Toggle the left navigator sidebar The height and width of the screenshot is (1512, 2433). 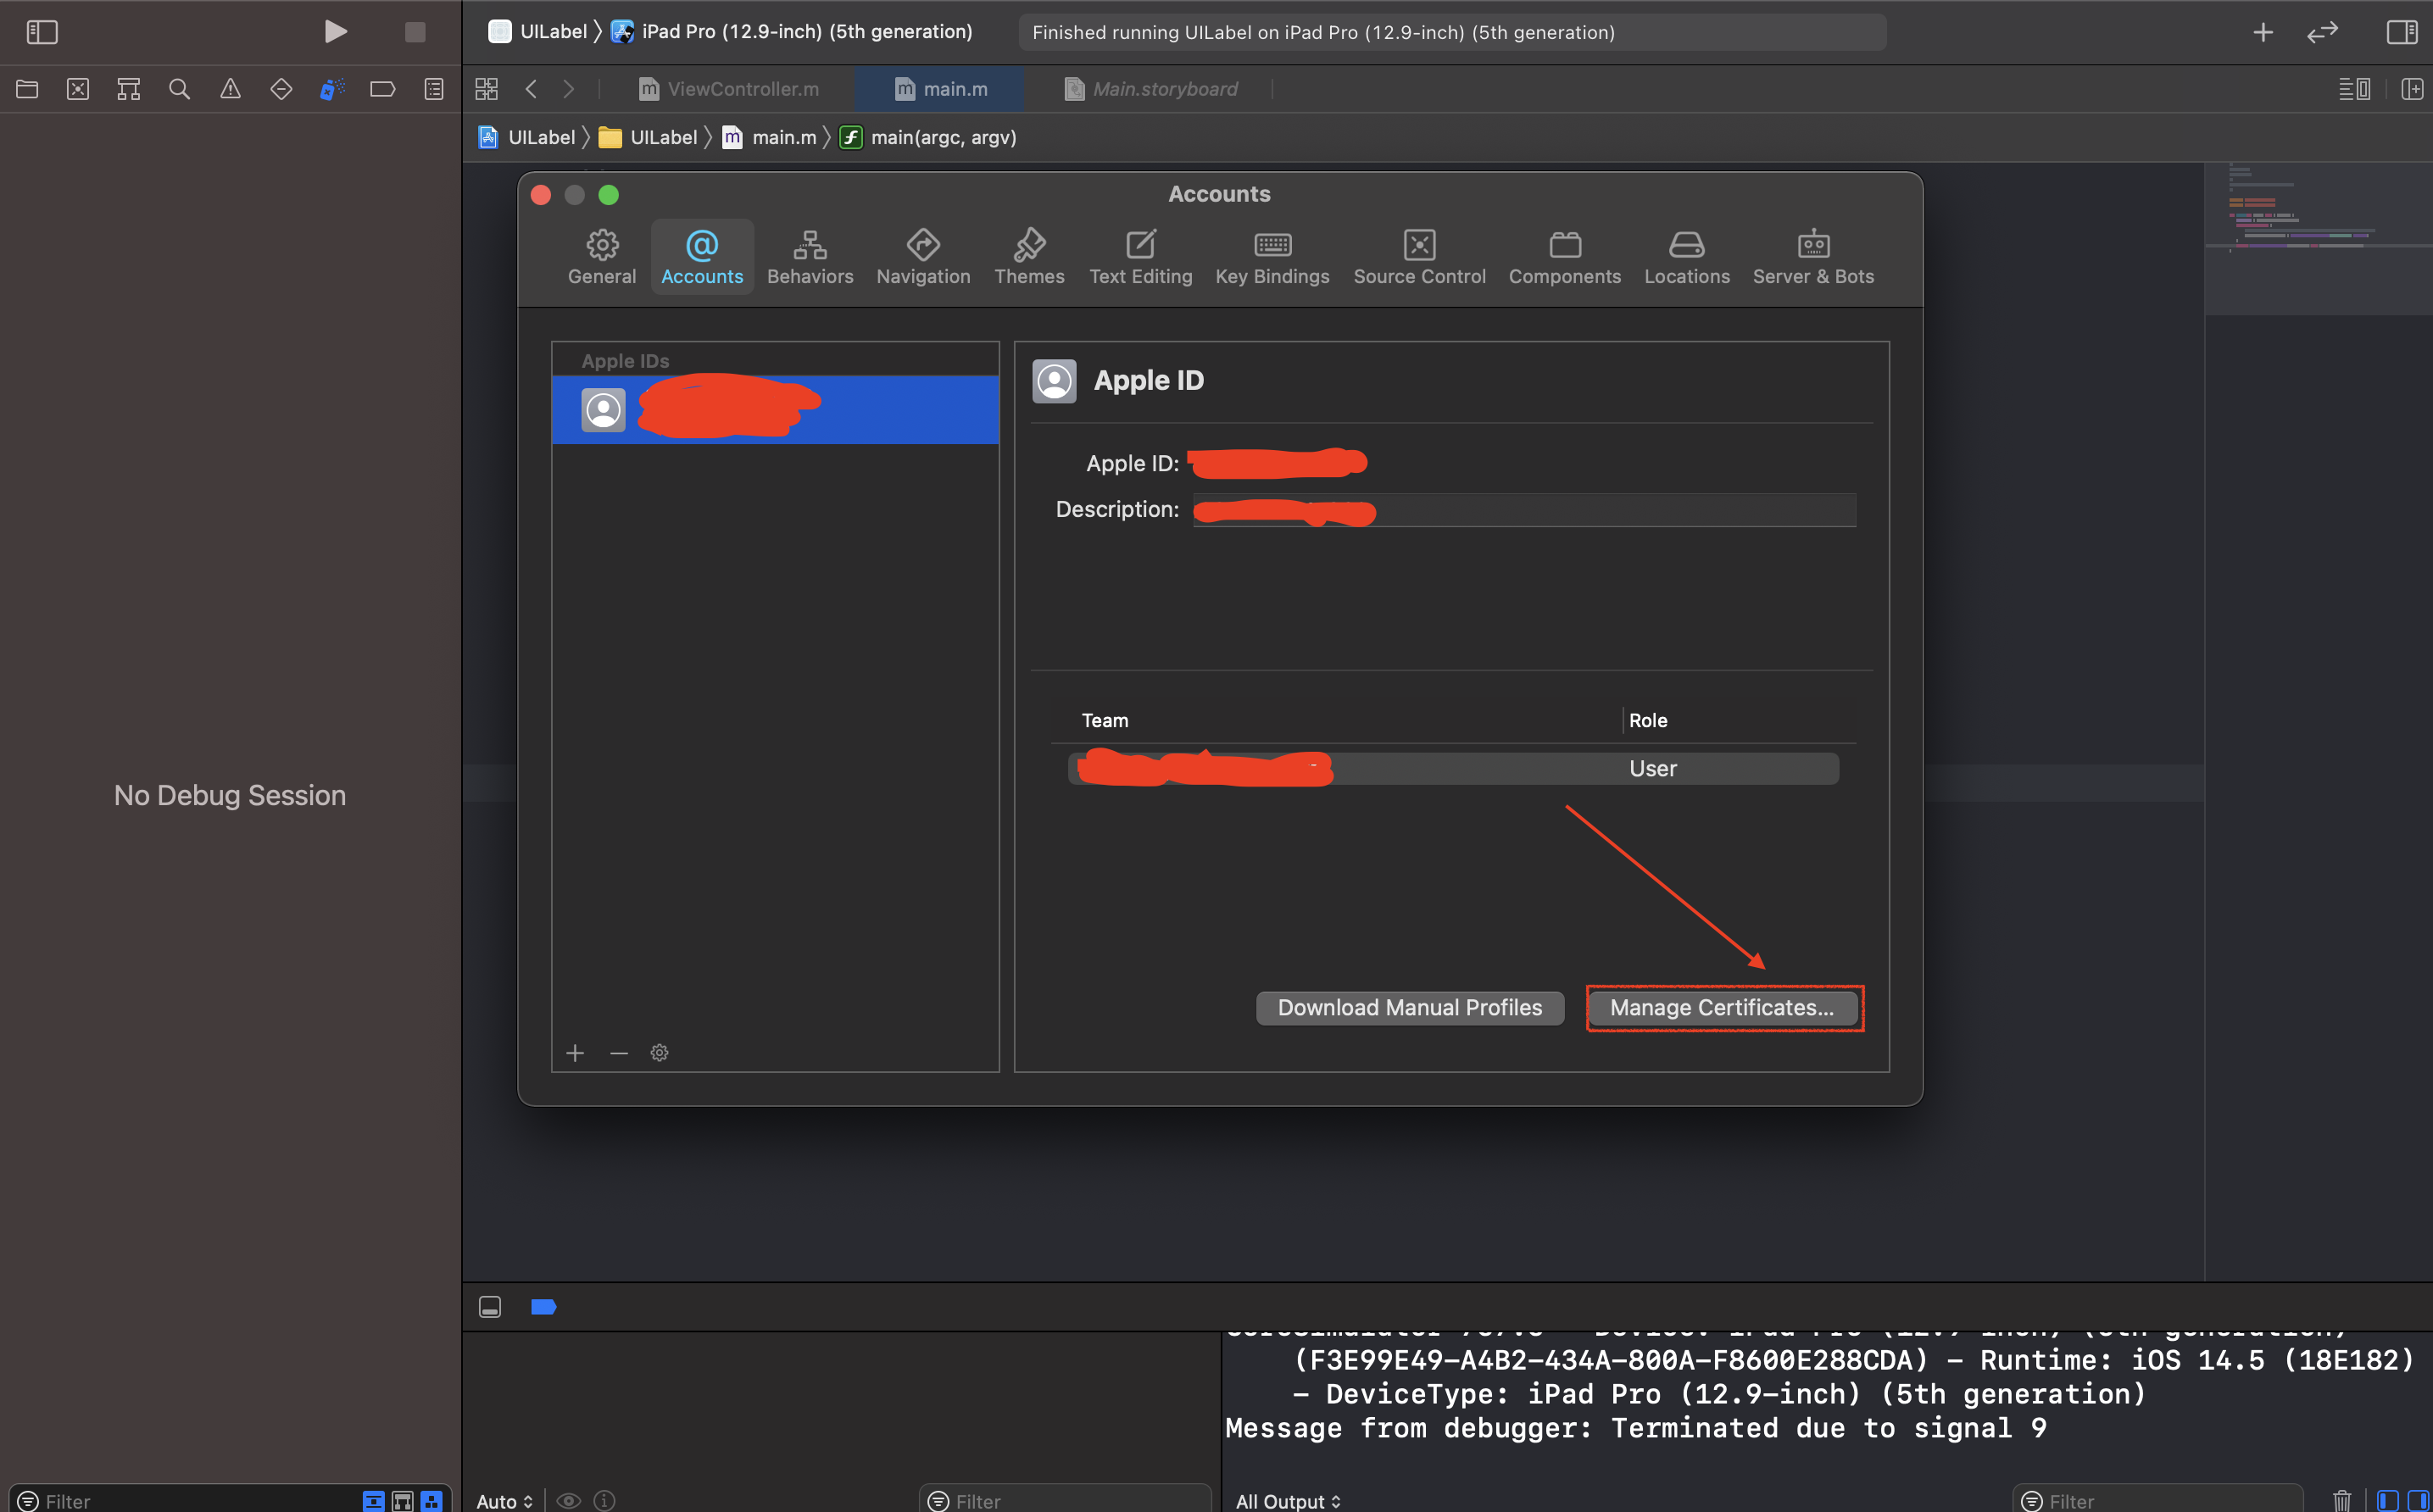pos(42,32)
